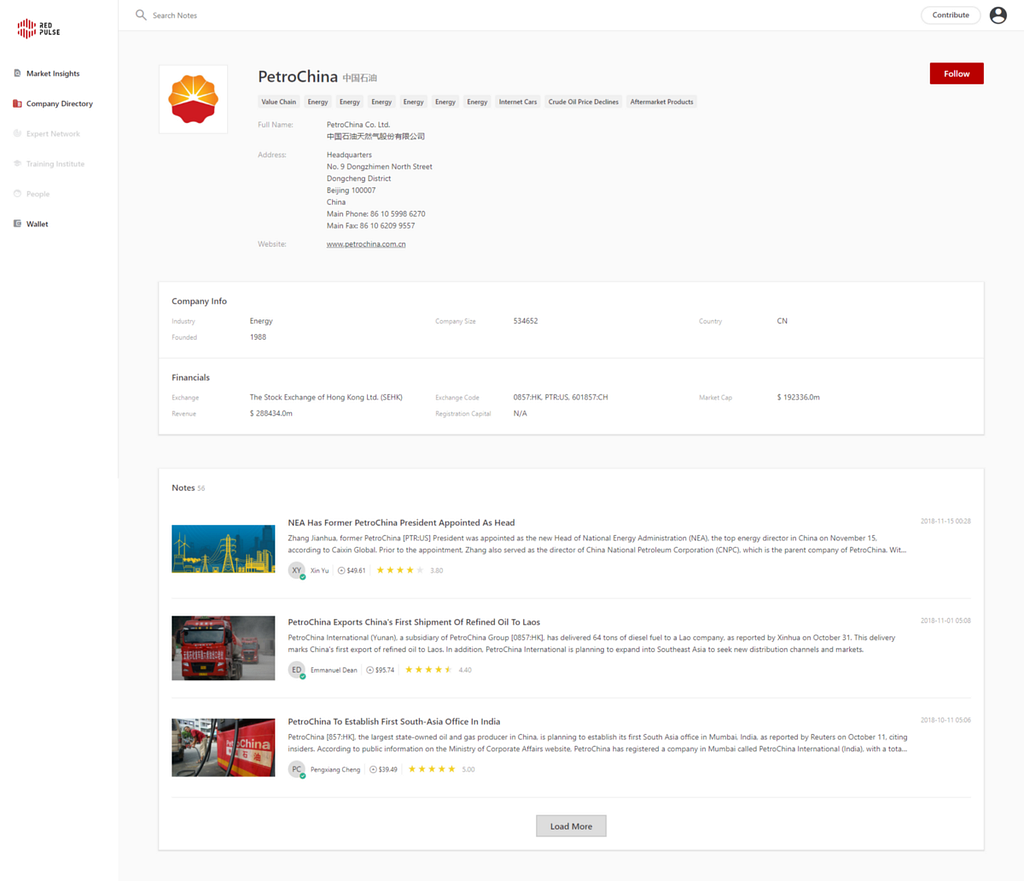Click the star rating showing 5.00
The image size is (1024, 881).
tap(432, 769)
